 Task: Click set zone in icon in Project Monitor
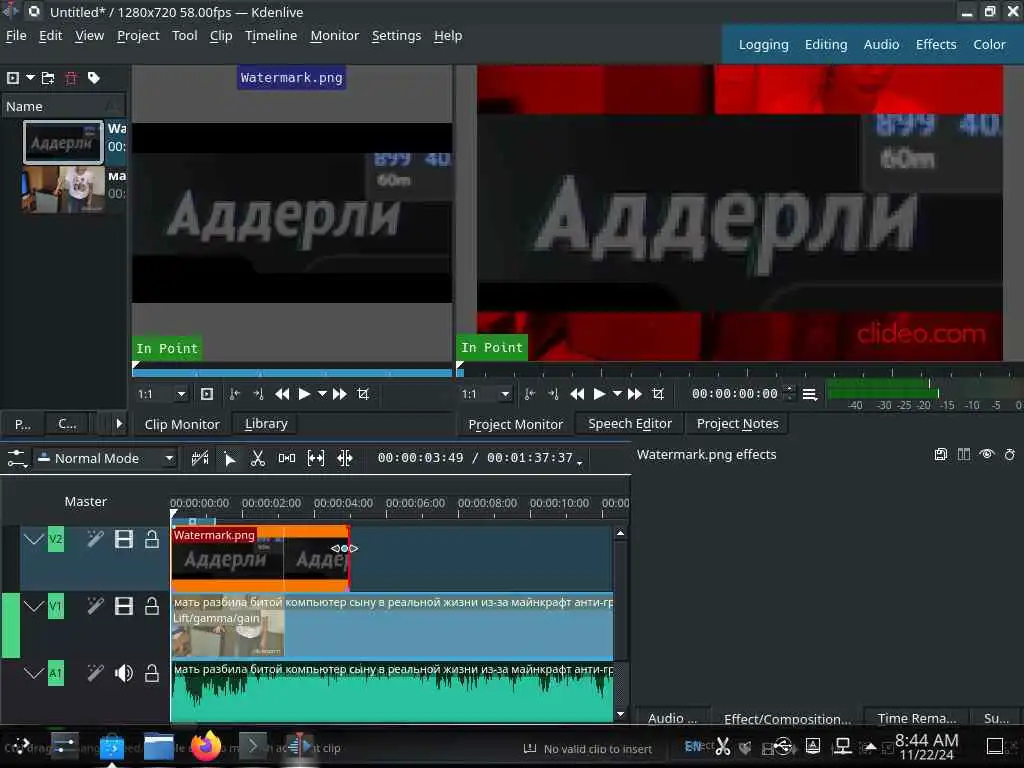click(x=530, y=394)
